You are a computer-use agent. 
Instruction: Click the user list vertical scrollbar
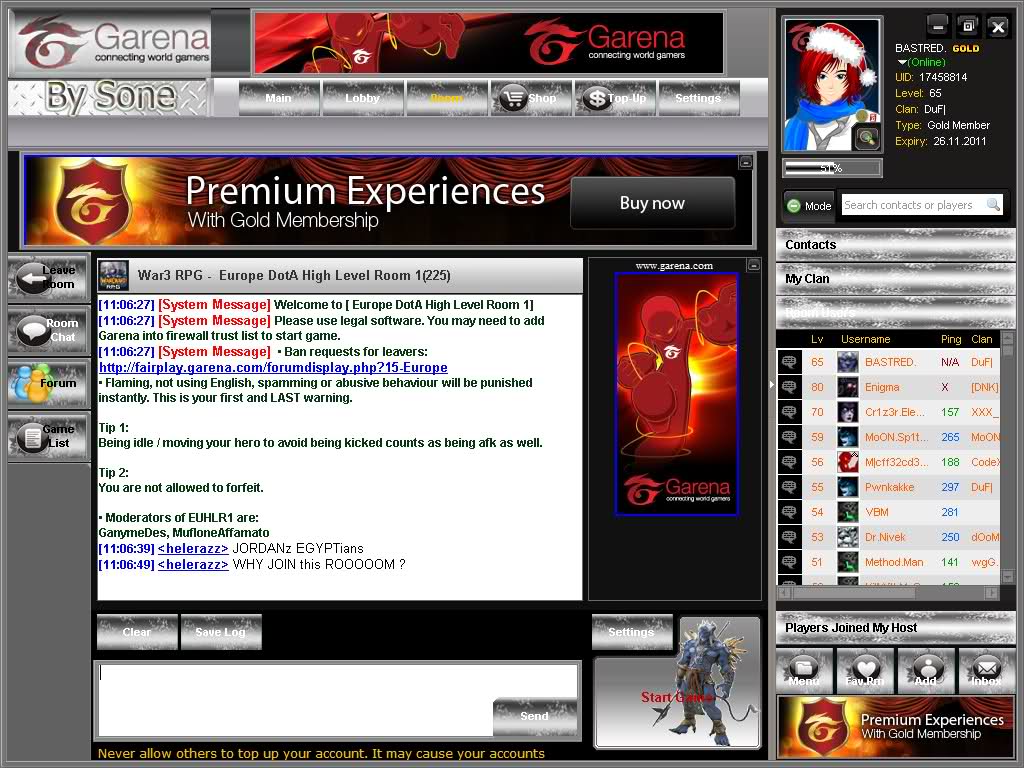point(1008,457)
